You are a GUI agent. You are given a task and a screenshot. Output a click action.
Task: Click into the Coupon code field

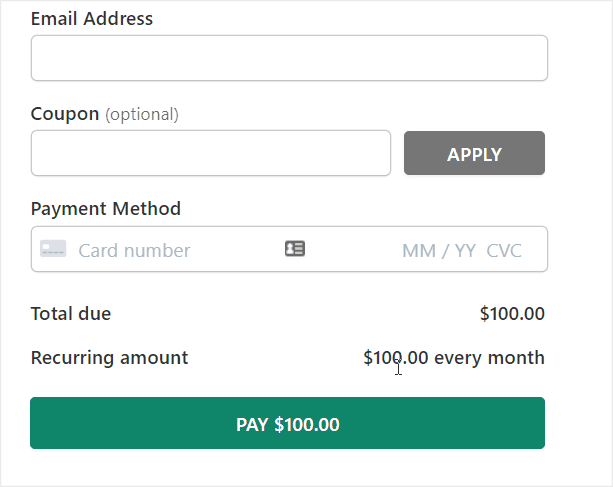210,153
